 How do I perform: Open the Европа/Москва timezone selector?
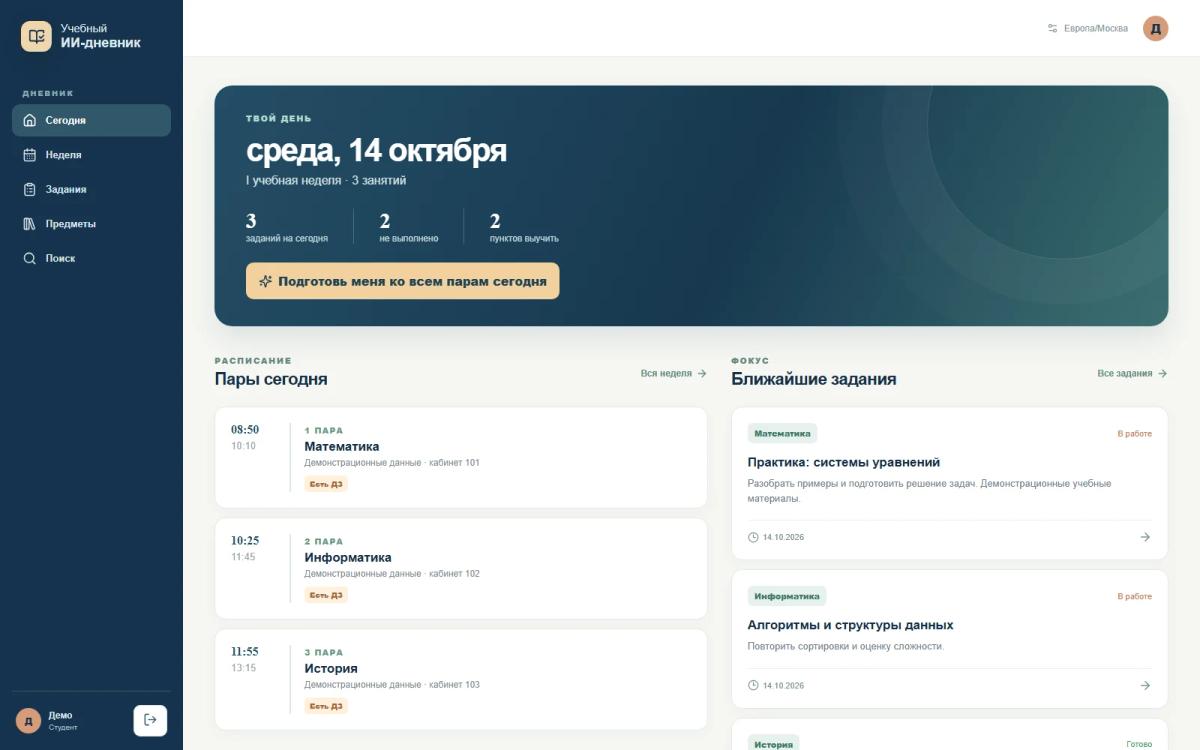point(1087,28)
